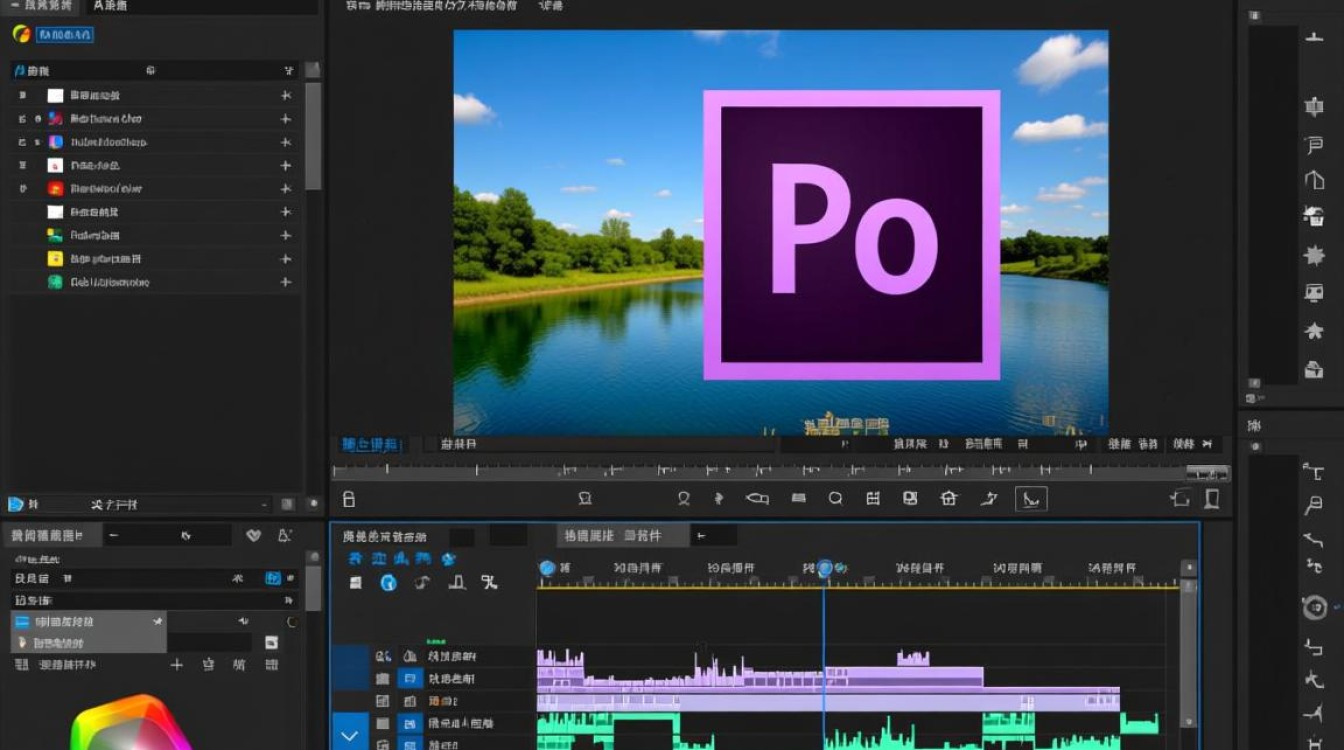1344x750 pixels.
Task: Click the time ruler under the preview monitor
Action: tap(780, 470)
